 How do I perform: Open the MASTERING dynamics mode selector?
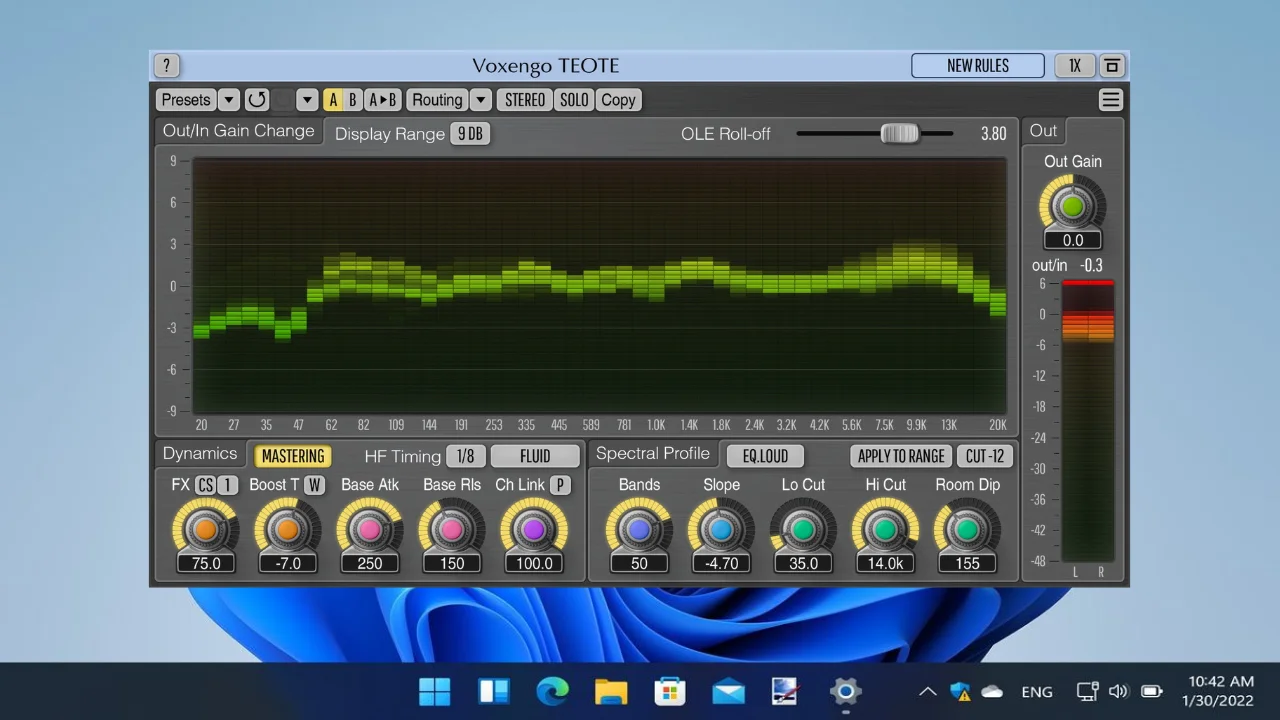tap(293, 456)
